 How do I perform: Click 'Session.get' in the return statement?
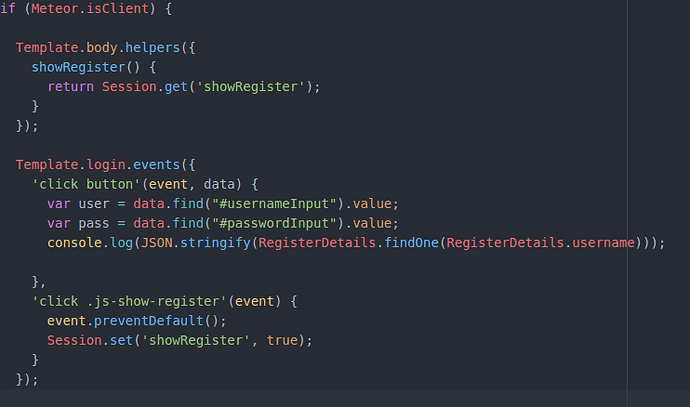coord(145,87)
